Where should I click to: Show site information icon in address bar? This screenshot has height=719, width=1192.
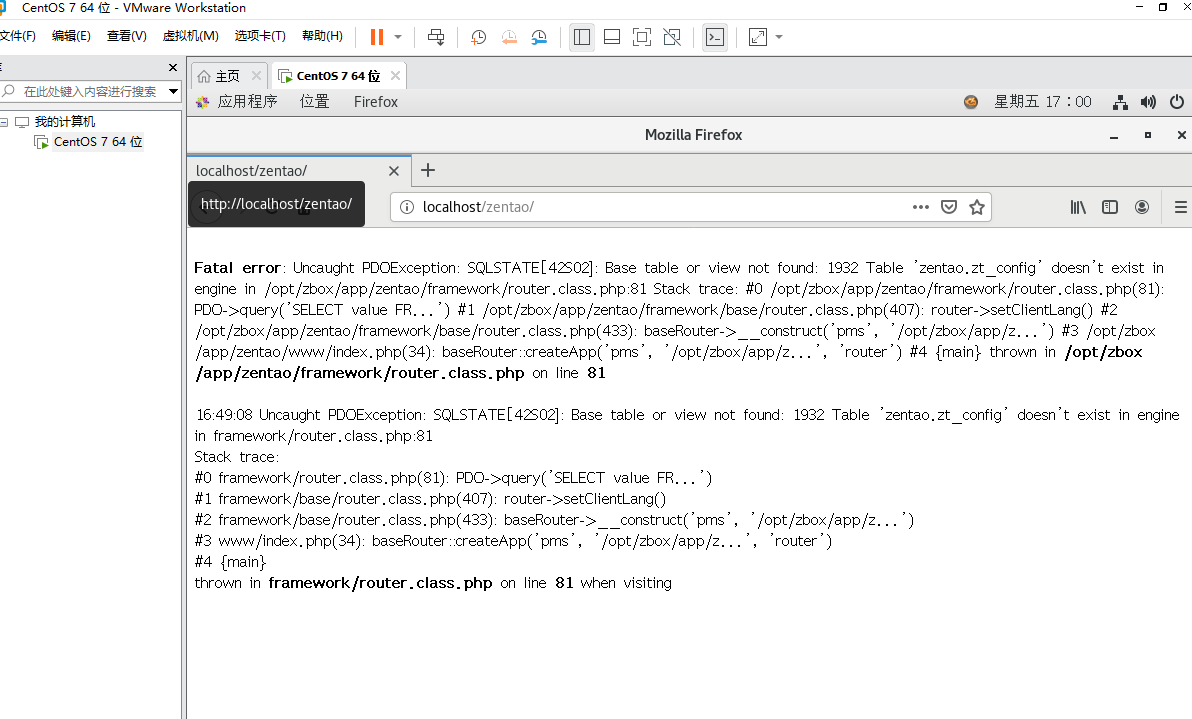[407, 207]
